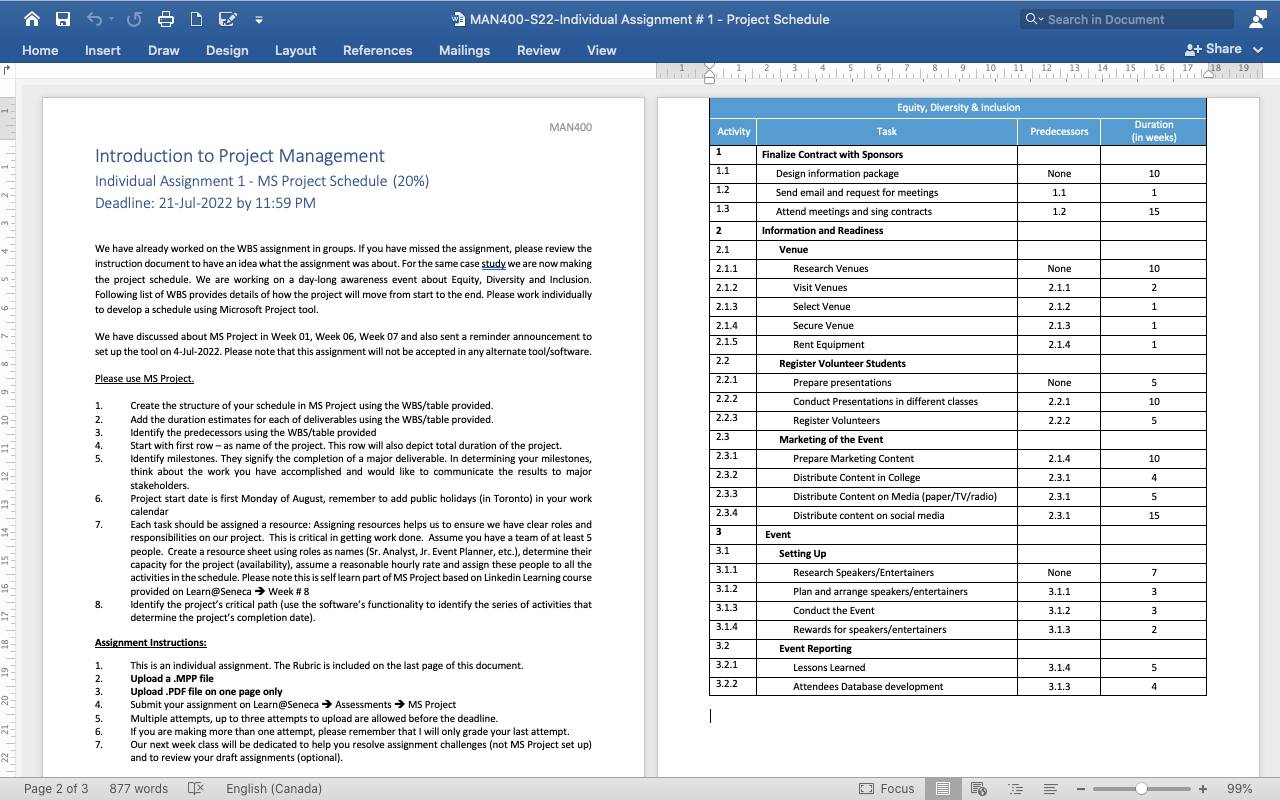Image resolution: width=1280 pixels, height=800 pixels.
Task: Click the 'Upload a .MPP file' line
Action: pyautogui.click(x=171, y=678)
